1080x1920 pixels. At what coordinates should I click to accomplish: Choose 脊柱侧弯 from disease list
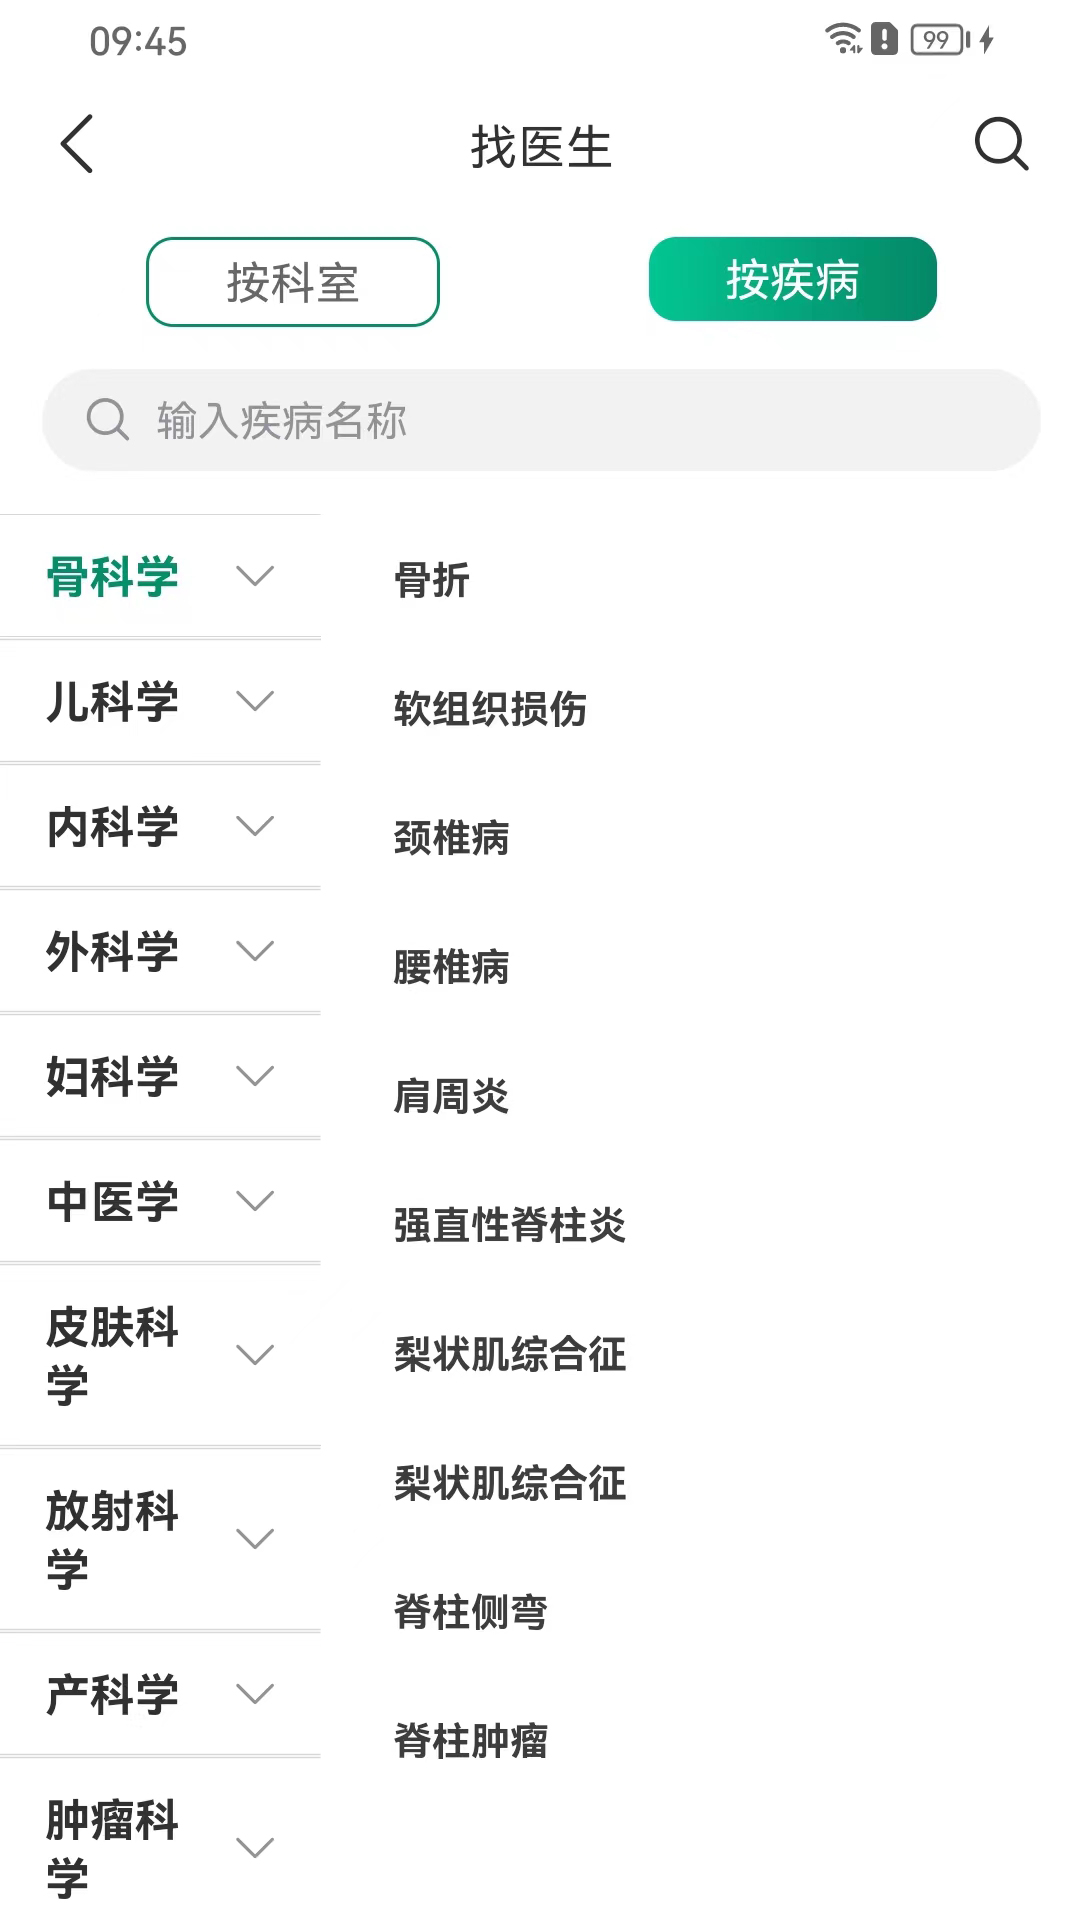[470, 1612]
